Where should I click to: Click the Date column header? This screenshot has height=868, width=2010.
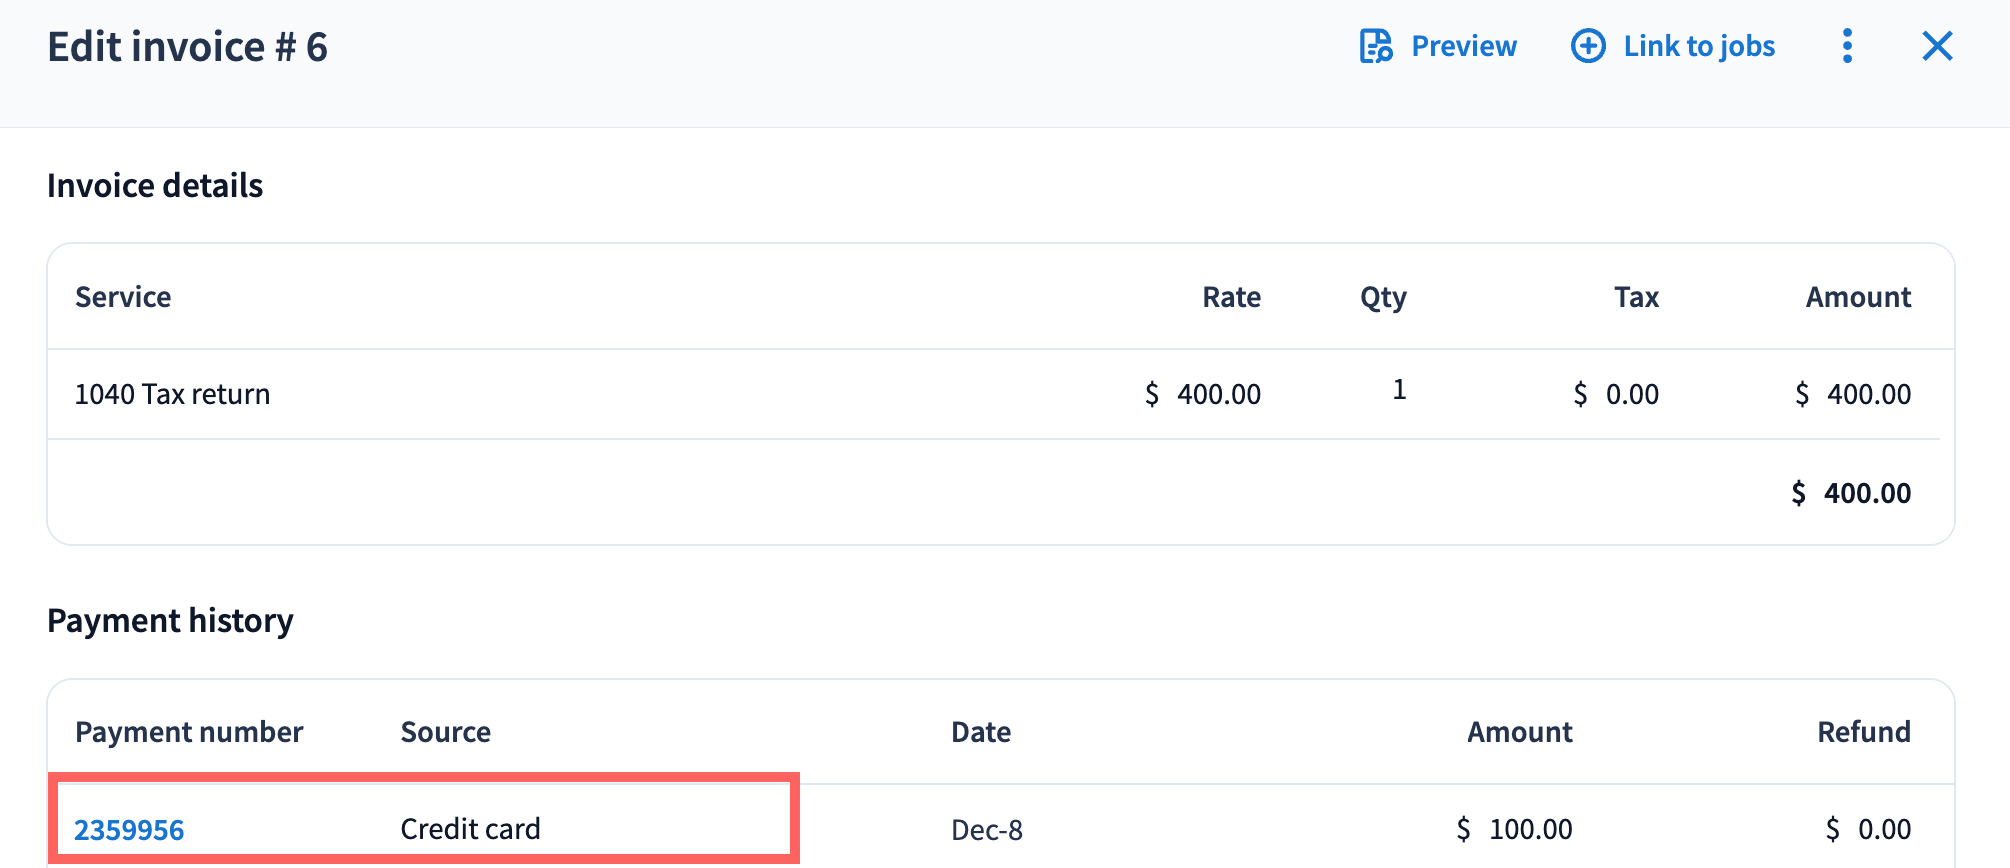click(981, 732)
